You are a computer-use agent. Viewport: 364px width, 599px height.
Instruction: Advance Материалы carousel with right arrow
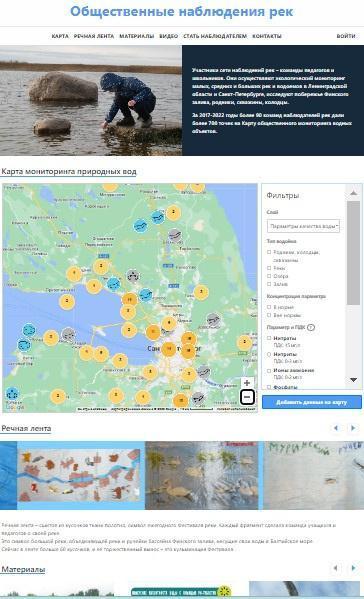[353, 568]
